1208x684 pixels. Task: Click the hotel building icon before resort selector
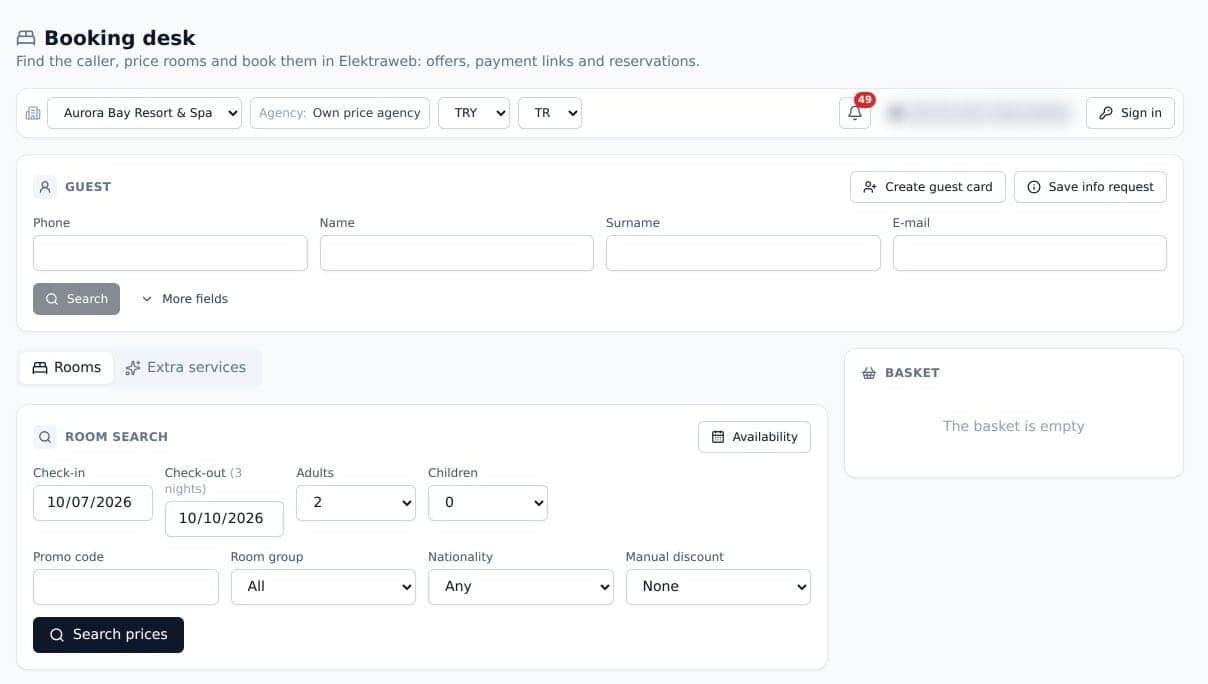click(x=33, y=113)
